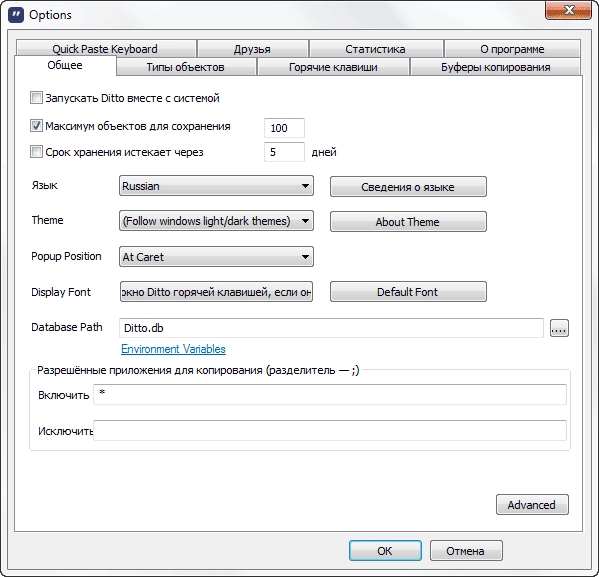Expand the Popup Position dropdown

[216, 257]
